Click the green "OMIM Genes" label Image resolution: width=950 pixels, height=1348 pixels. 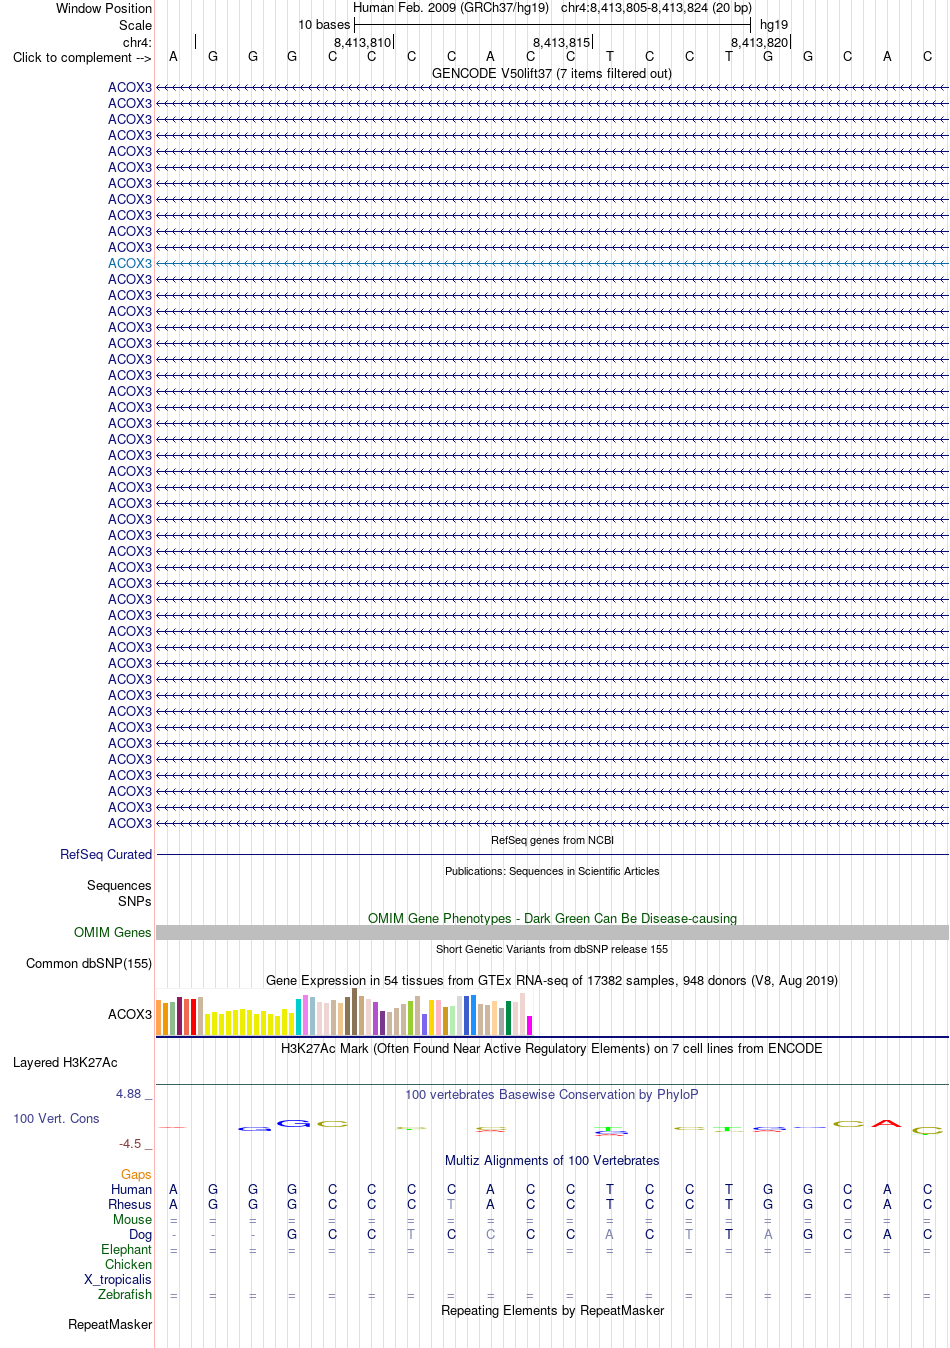point(113,932)
